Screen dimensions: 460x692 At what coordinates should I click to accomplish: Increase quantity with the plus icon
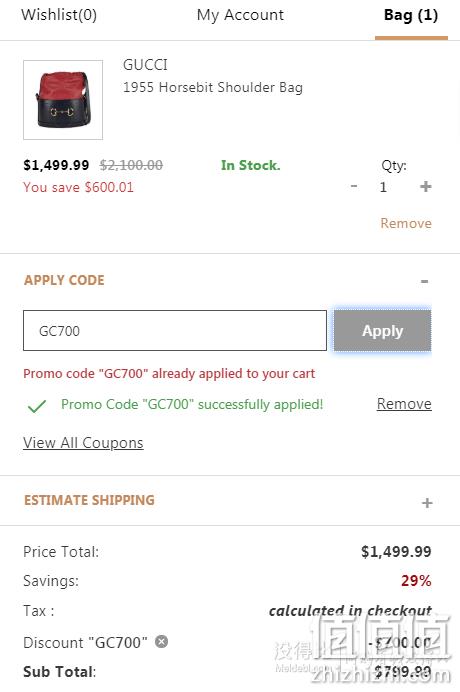(x=426, y=186)
